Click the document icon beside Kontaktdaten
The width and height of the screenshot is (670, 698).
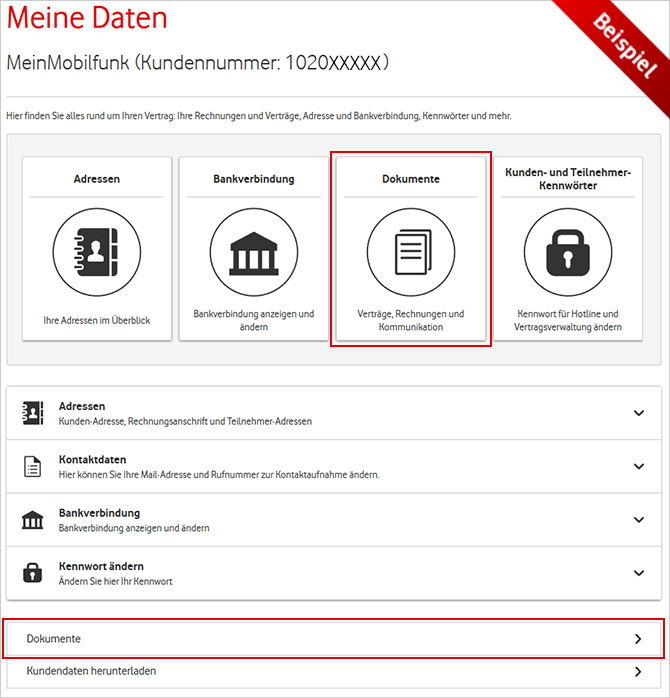point(33,466)
